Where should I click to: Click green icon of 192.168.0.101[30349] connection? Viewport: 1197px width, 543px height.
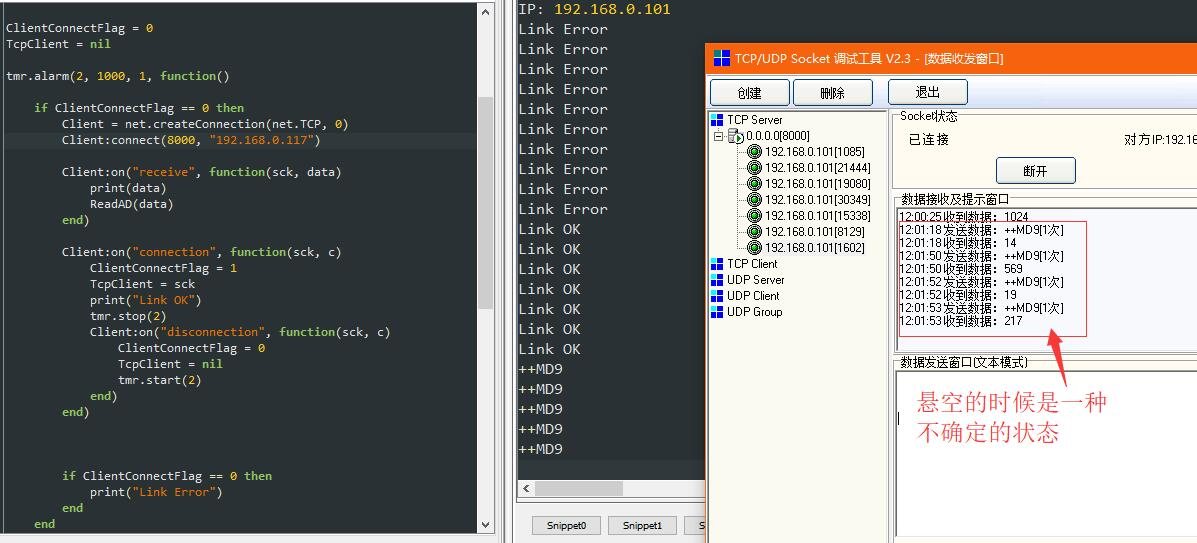pos(754,200)
